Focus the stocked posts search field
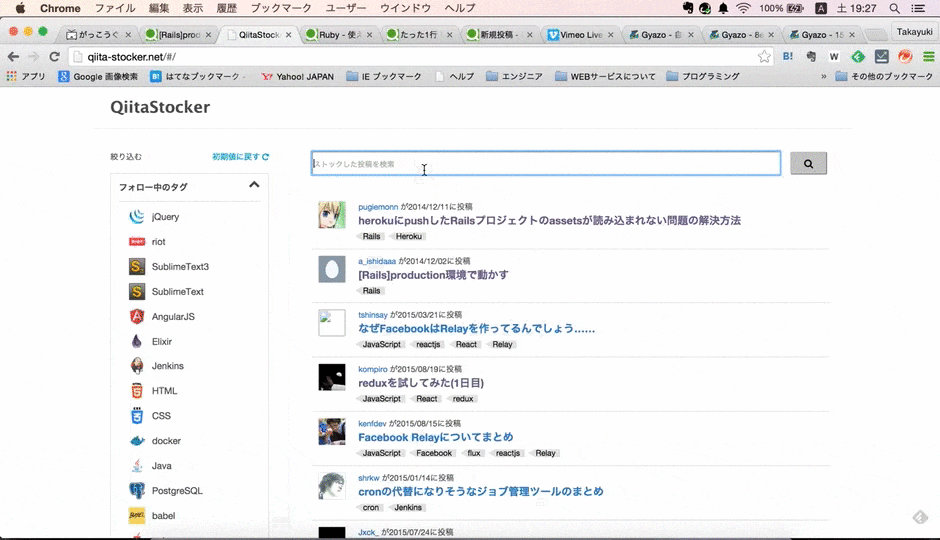 (x=546, y=163)
